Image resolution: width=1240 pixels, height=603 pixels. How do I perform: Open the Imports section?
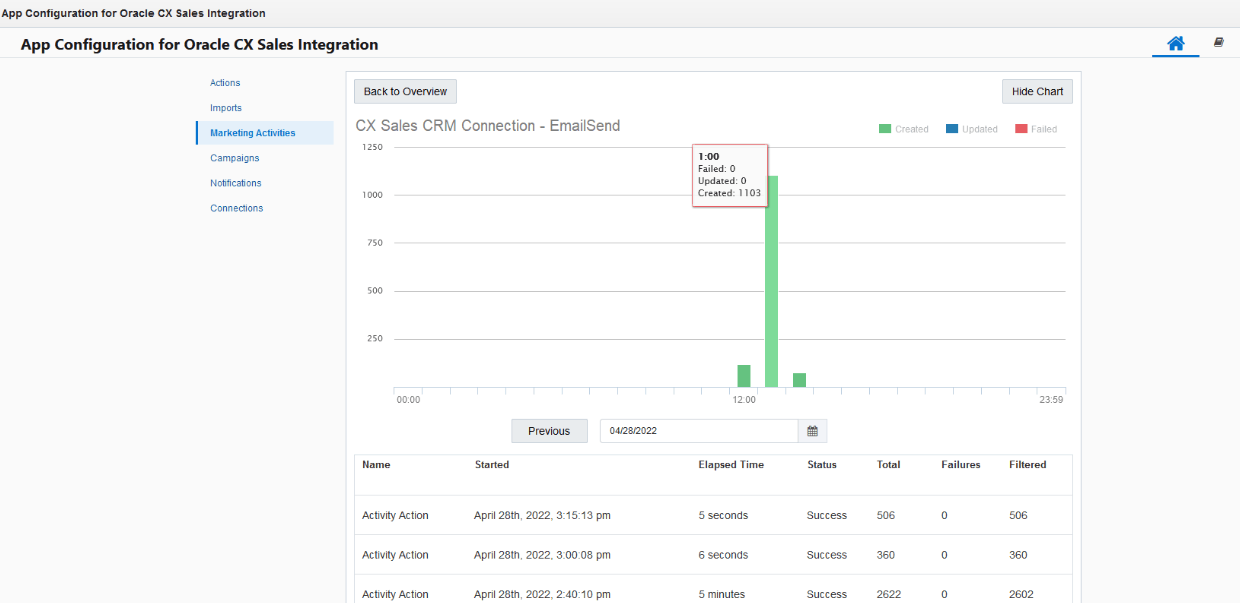click(226, 107)
